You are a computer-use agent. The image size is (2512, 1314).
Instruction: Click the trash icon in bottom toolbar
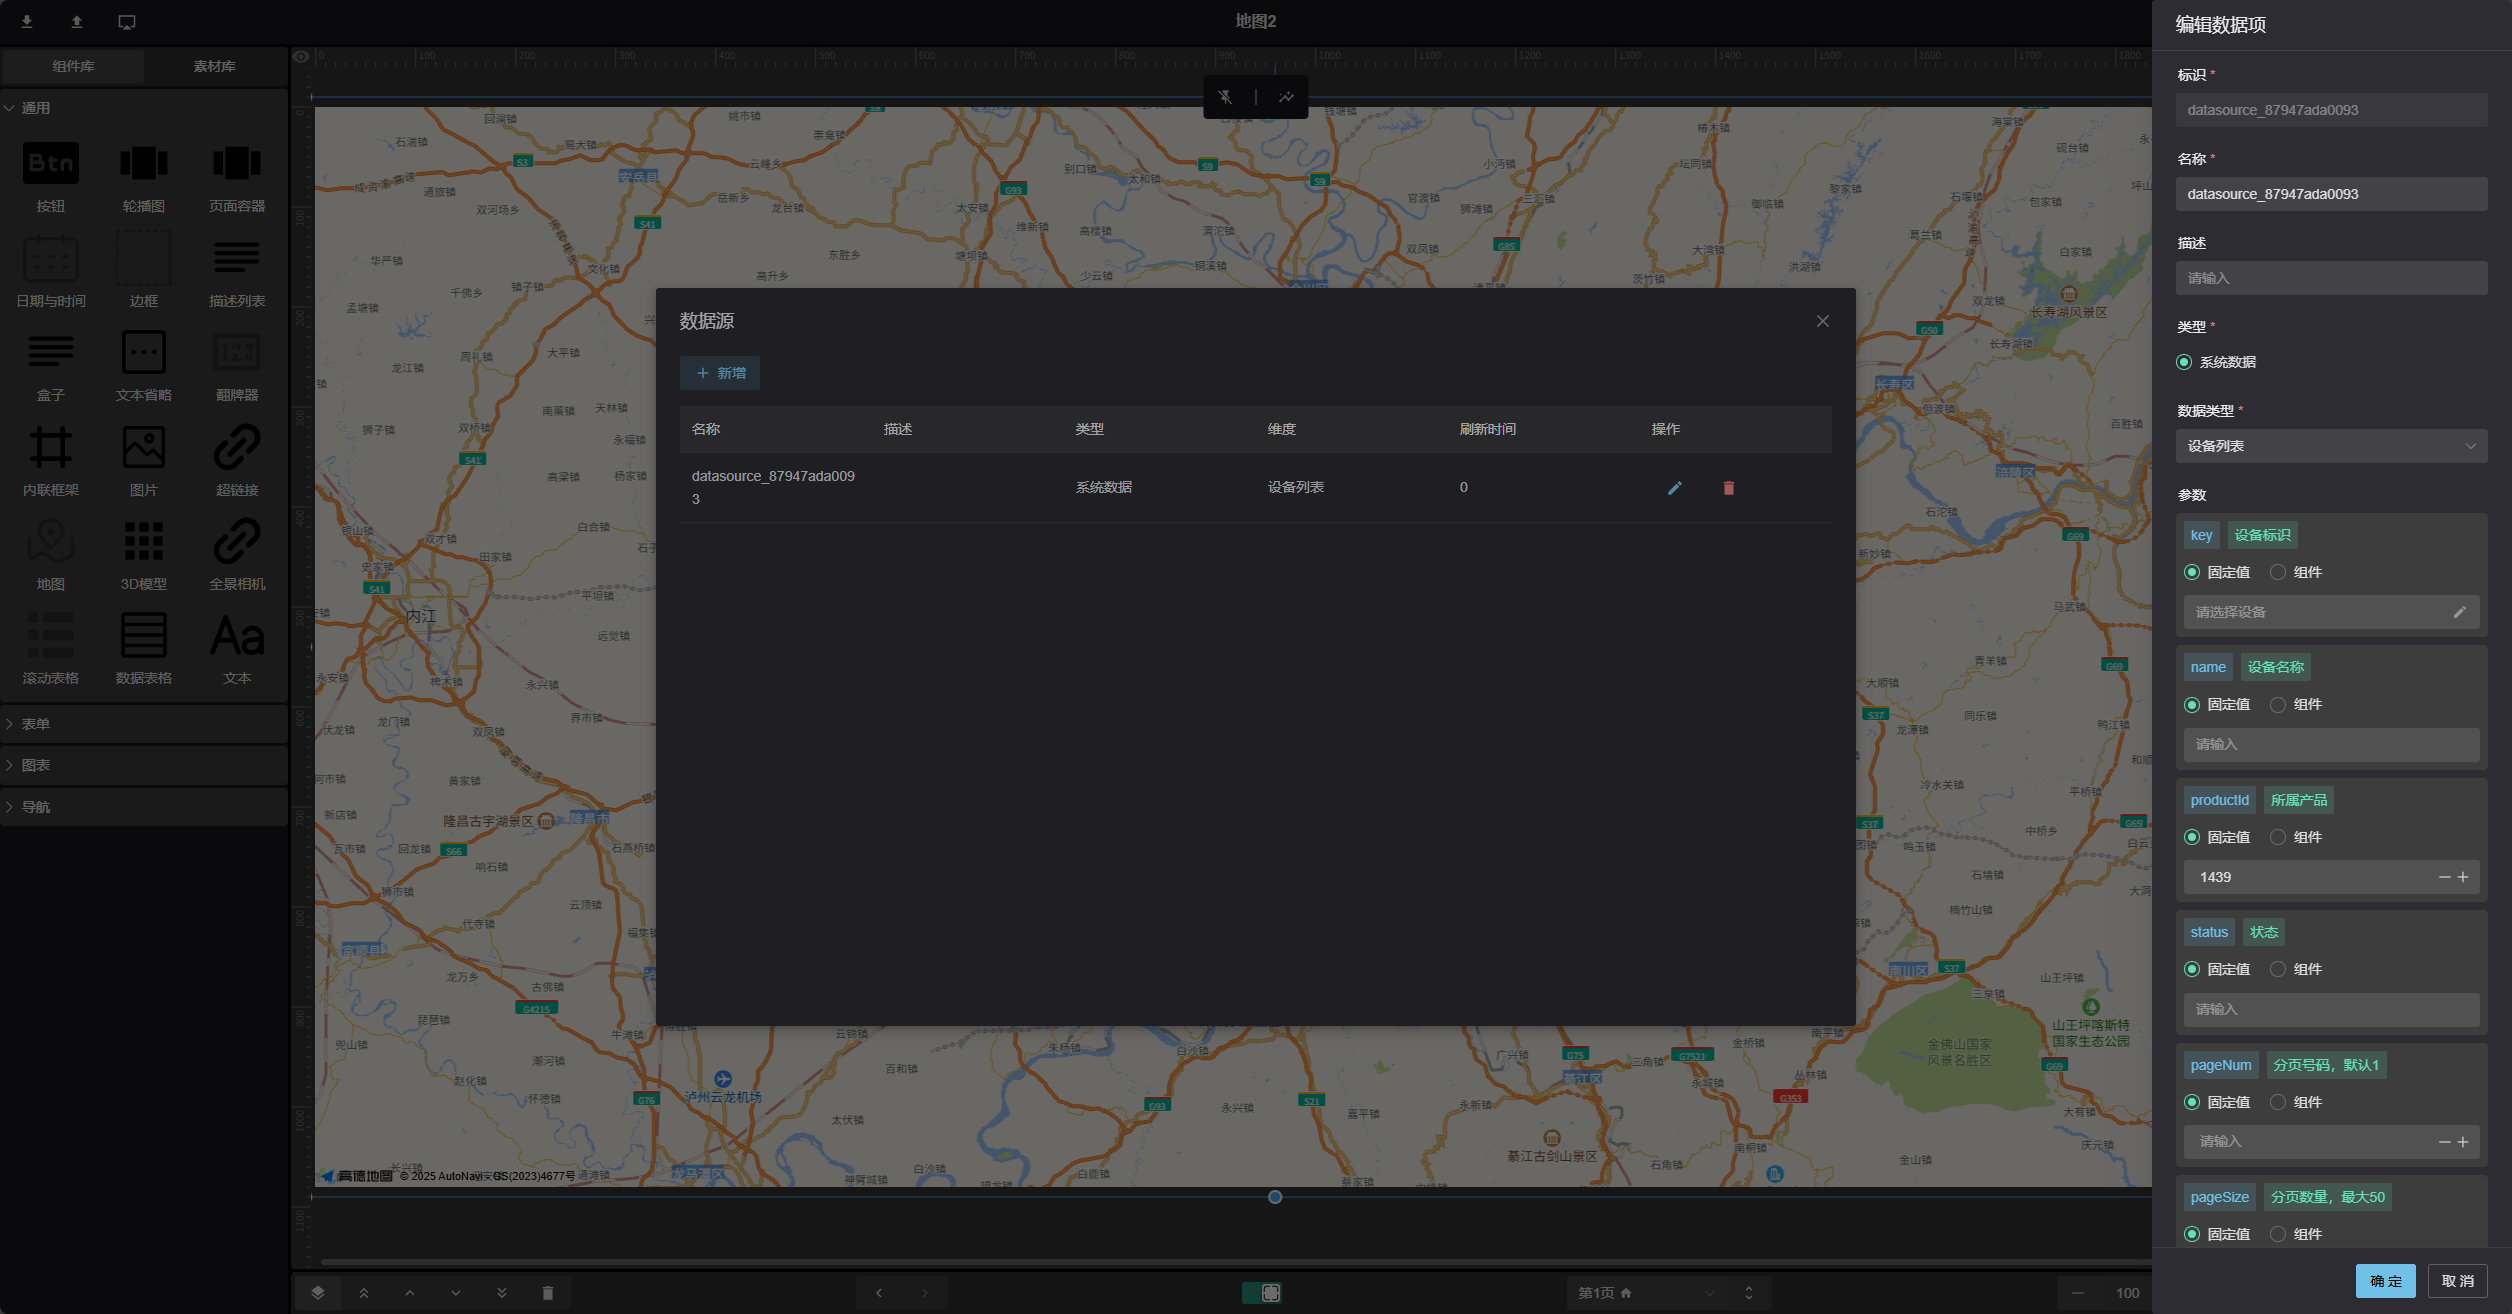pos(548,1293)
